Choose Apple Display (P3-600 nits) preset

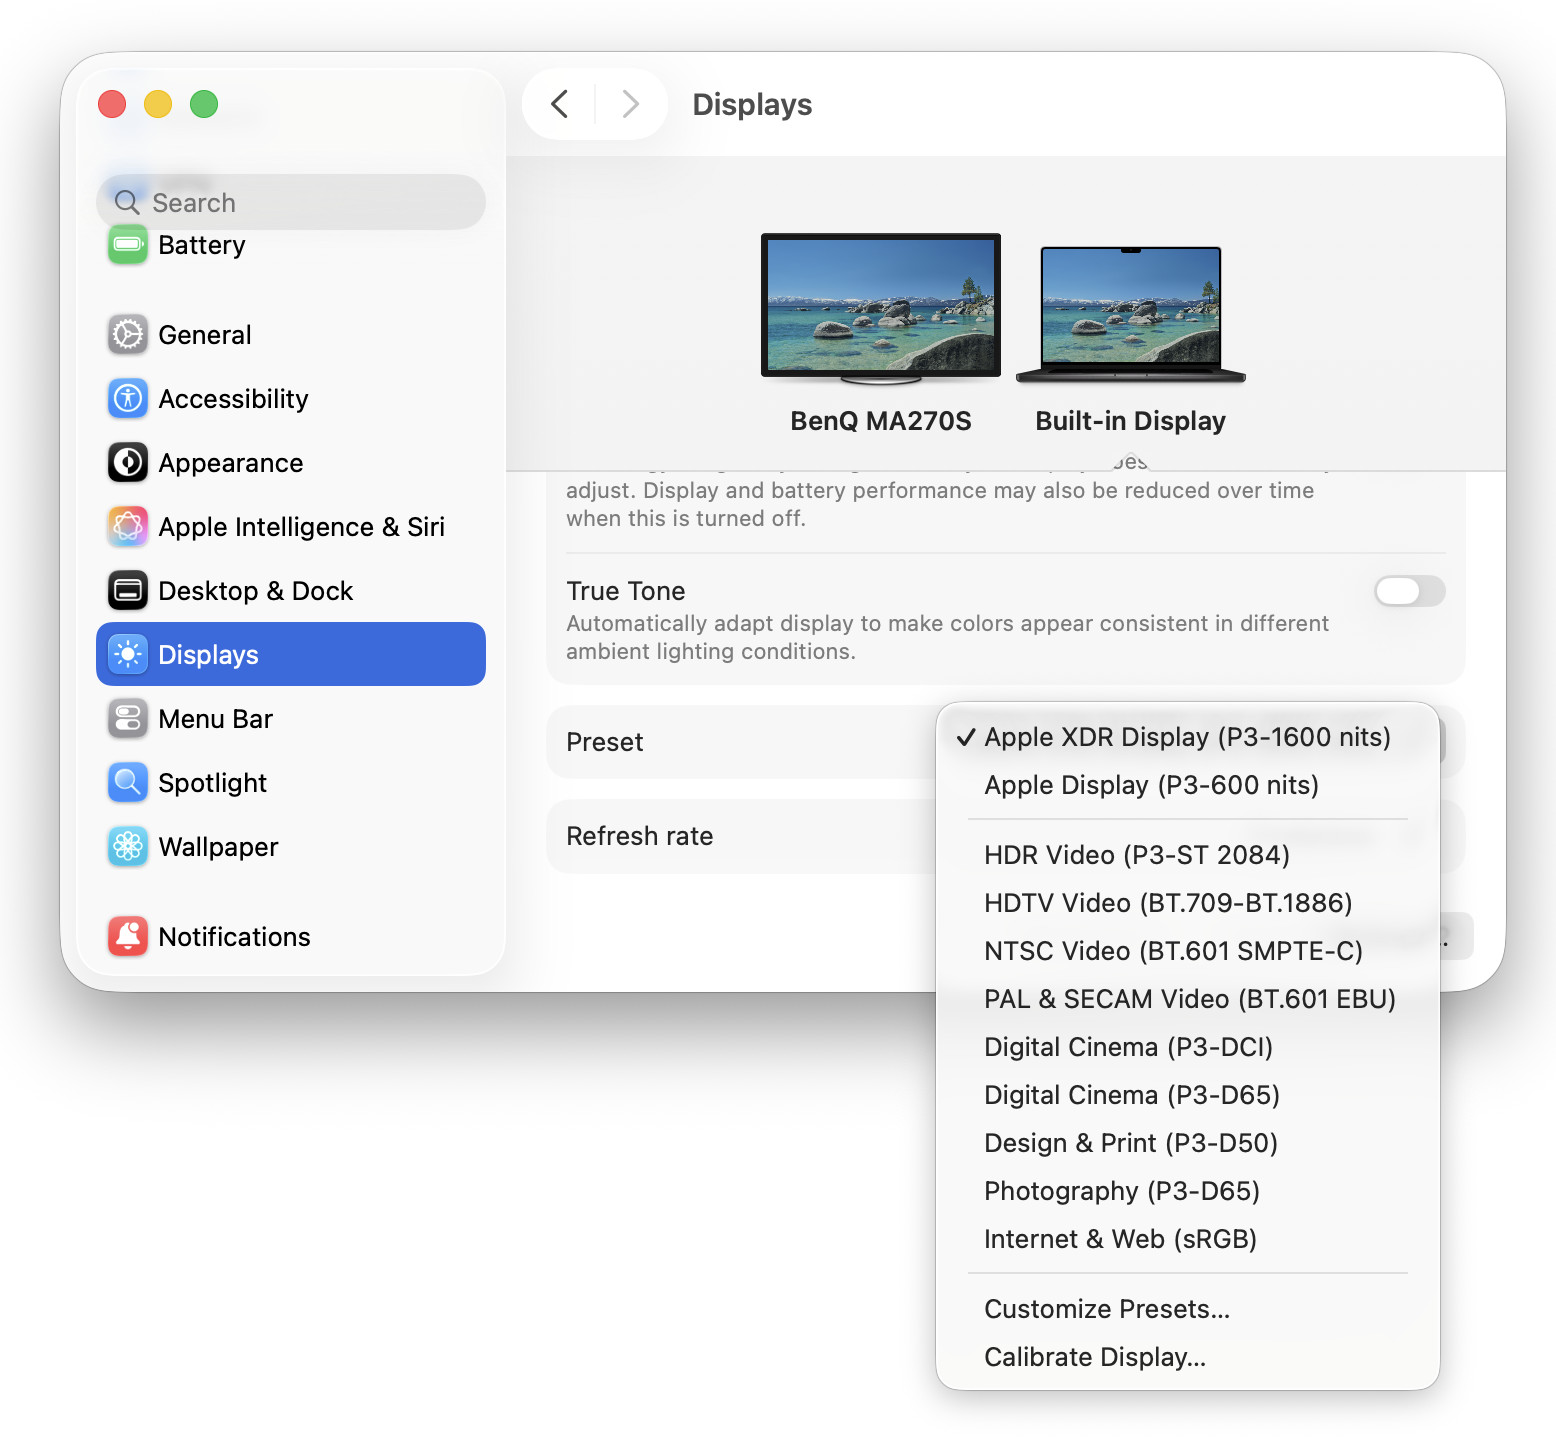pyautogui.click(x=1151, y=785)
